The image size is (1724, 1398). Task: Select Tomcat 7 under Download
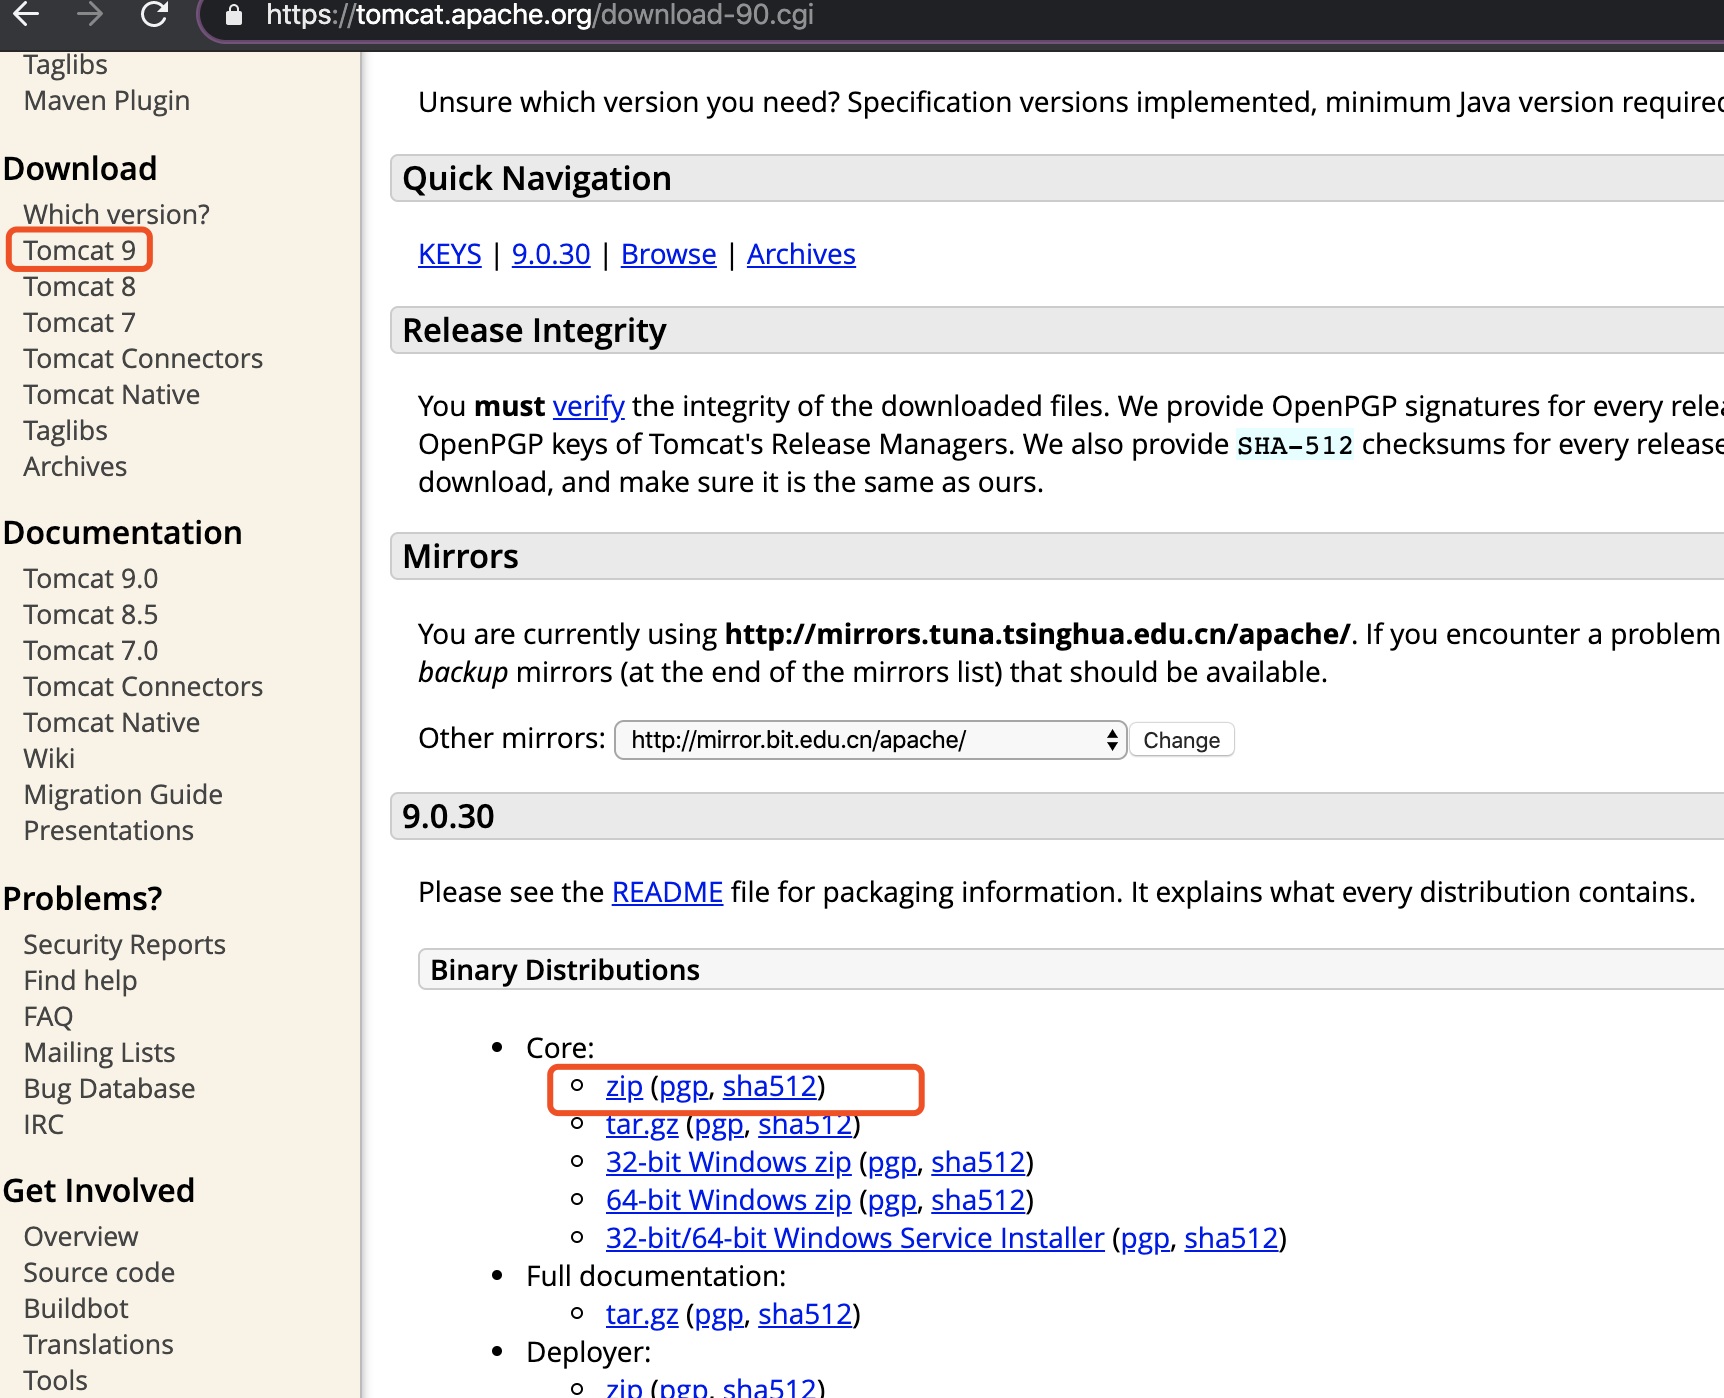tap(79, 322)
